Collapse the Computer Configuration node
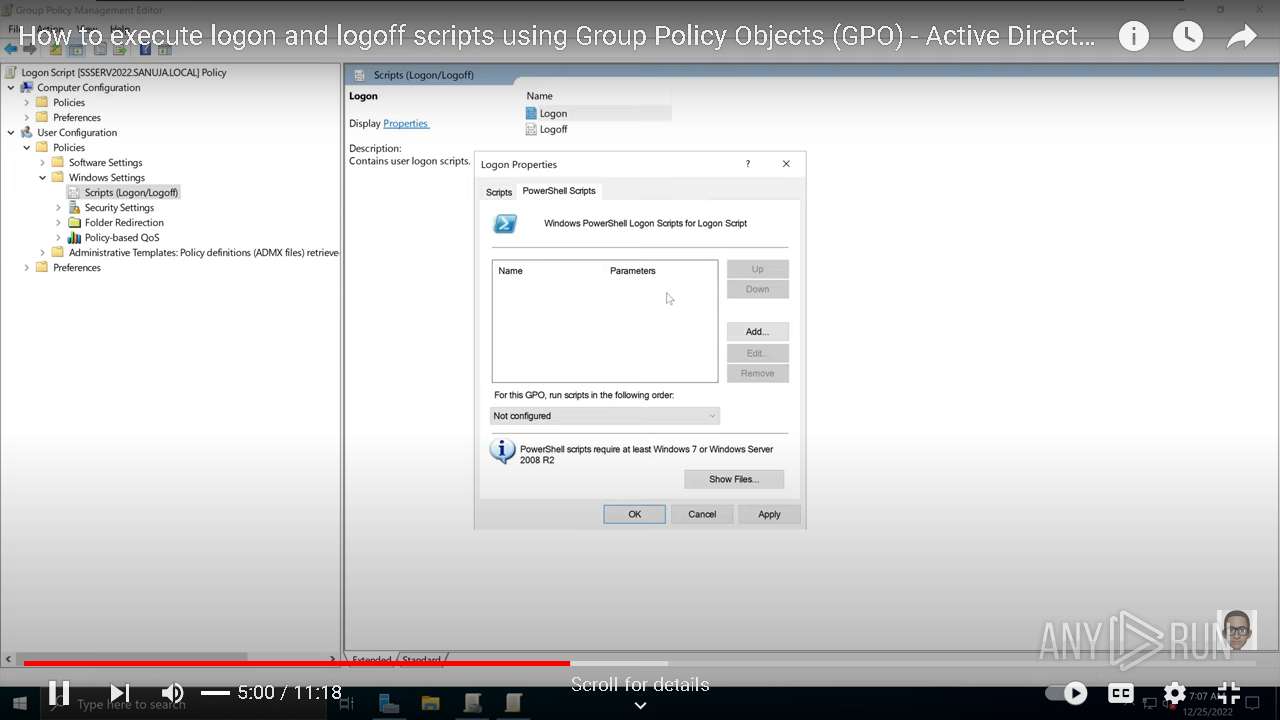 (x=11, y=87)
